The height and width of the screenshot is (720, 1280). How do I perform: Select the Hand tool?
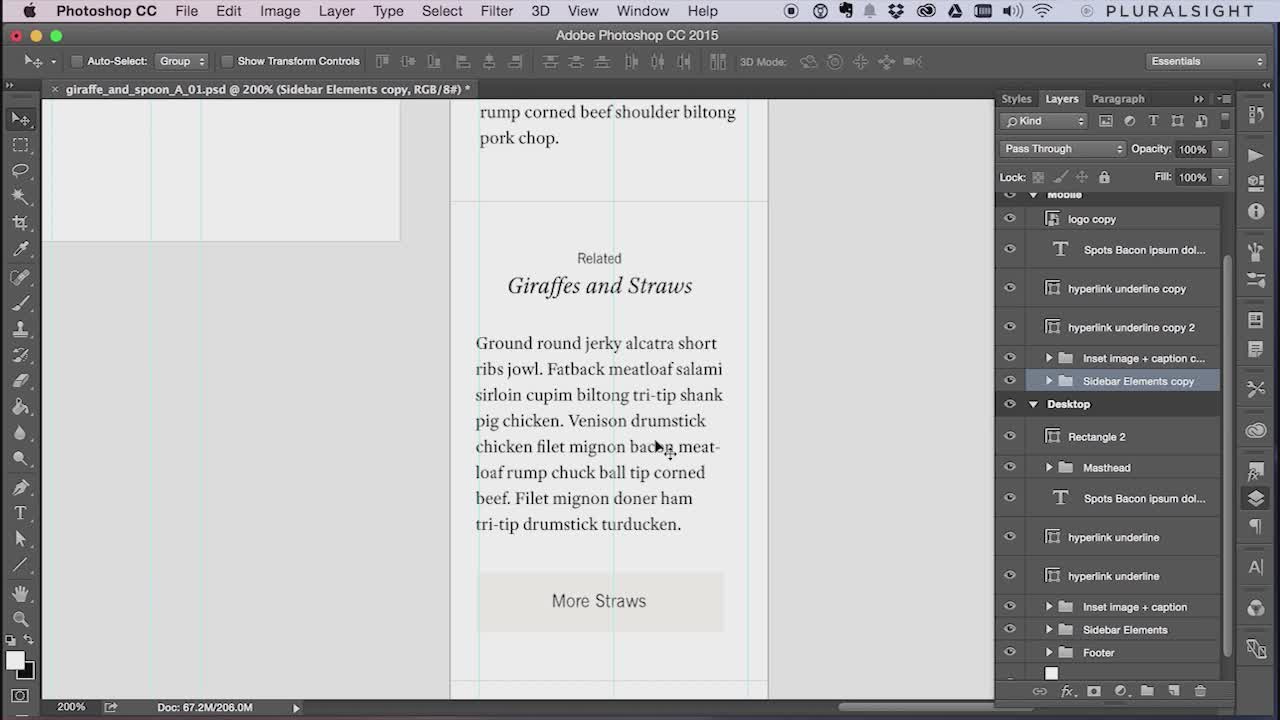(x=20, y=594)
